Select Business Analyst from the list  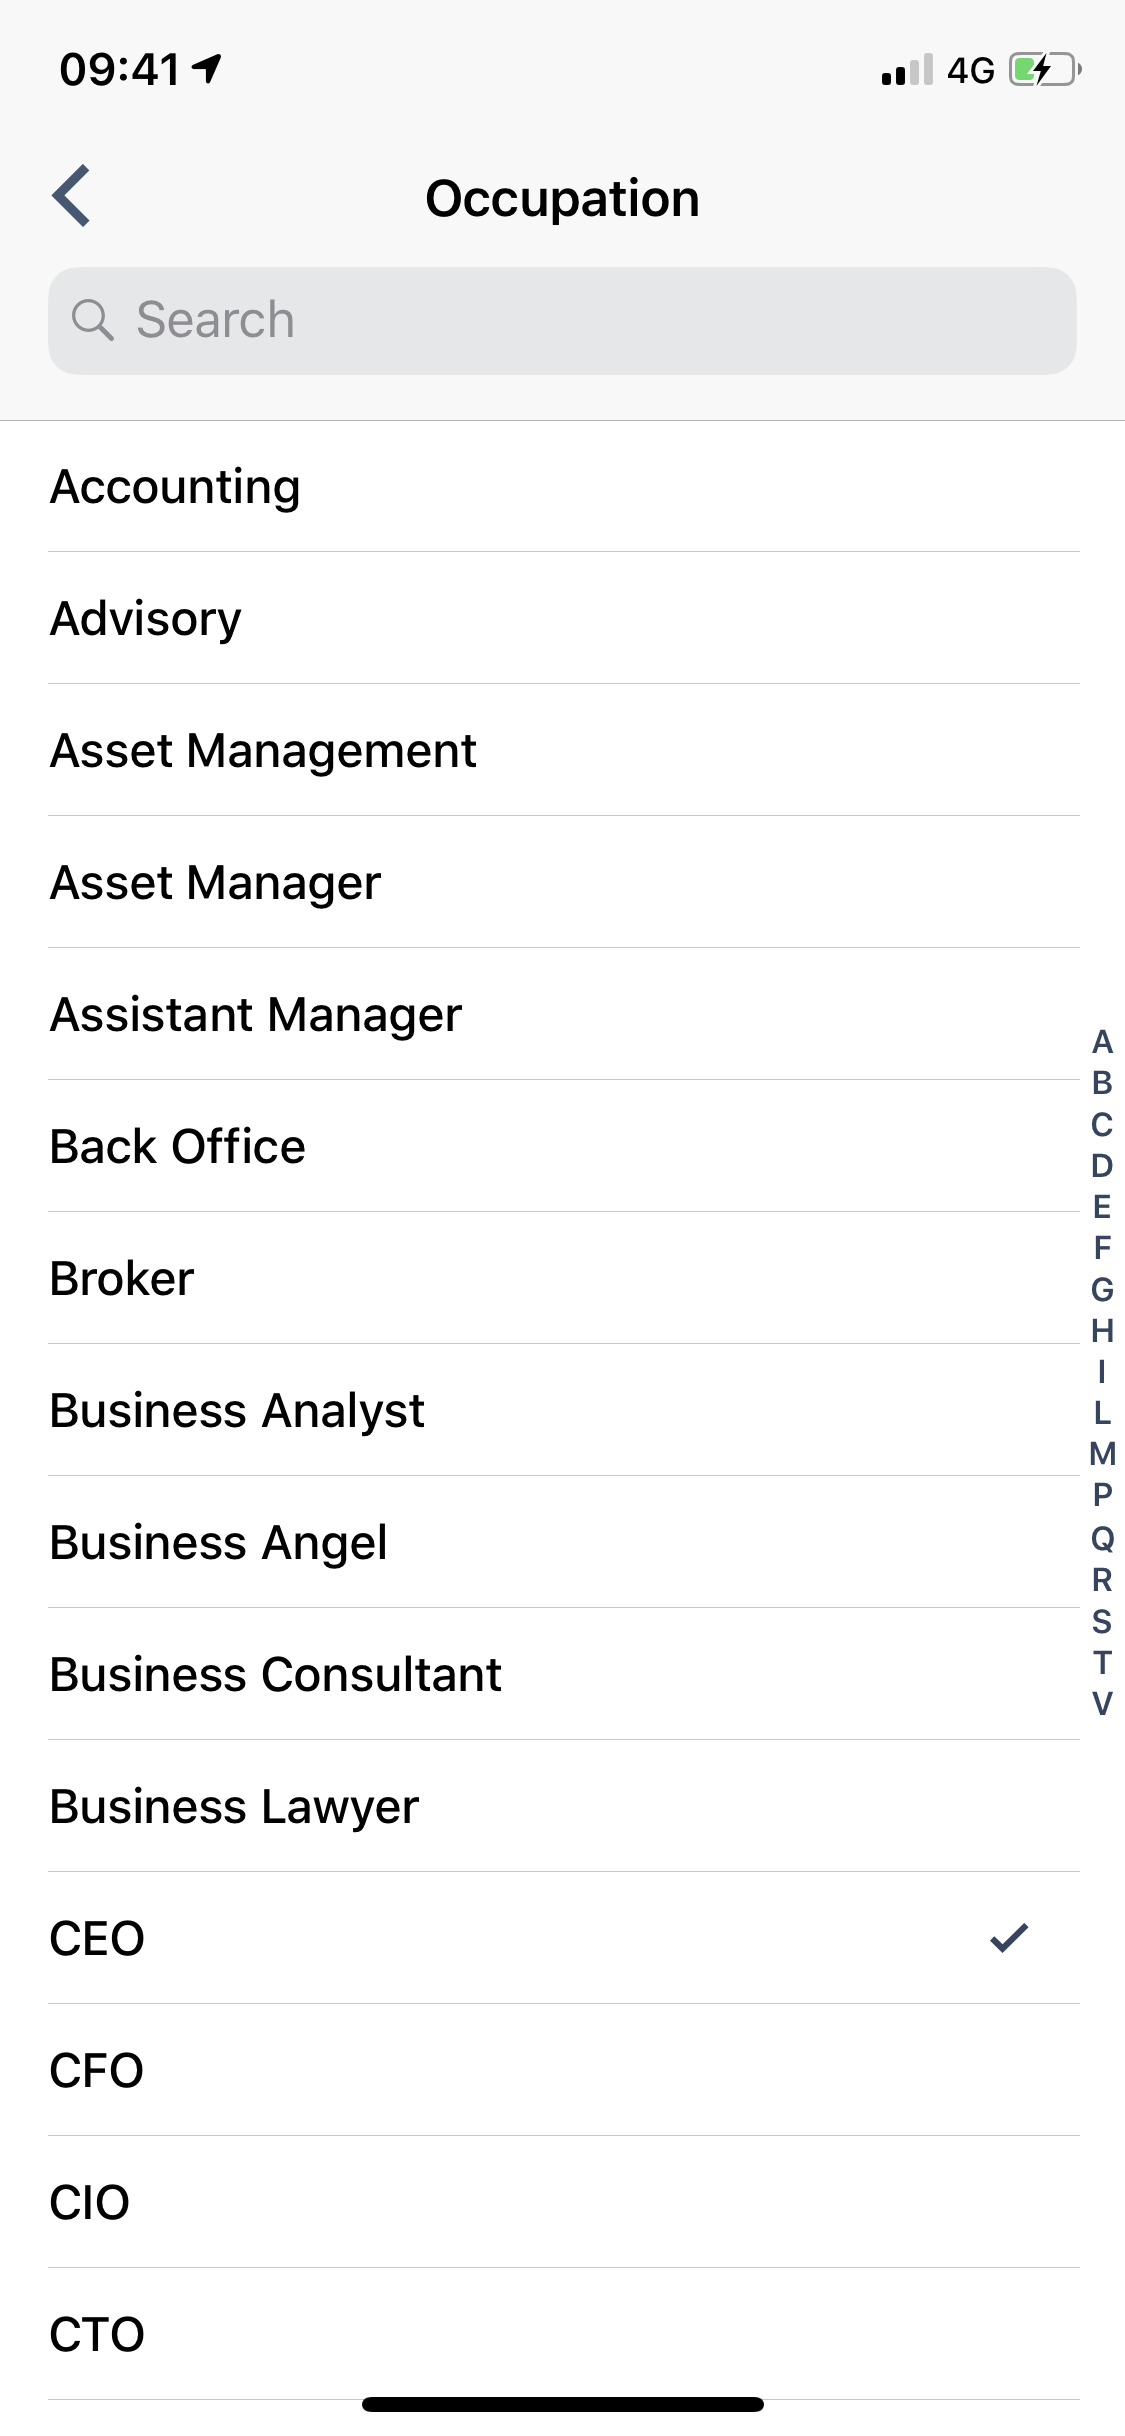tap(237, 1411)
